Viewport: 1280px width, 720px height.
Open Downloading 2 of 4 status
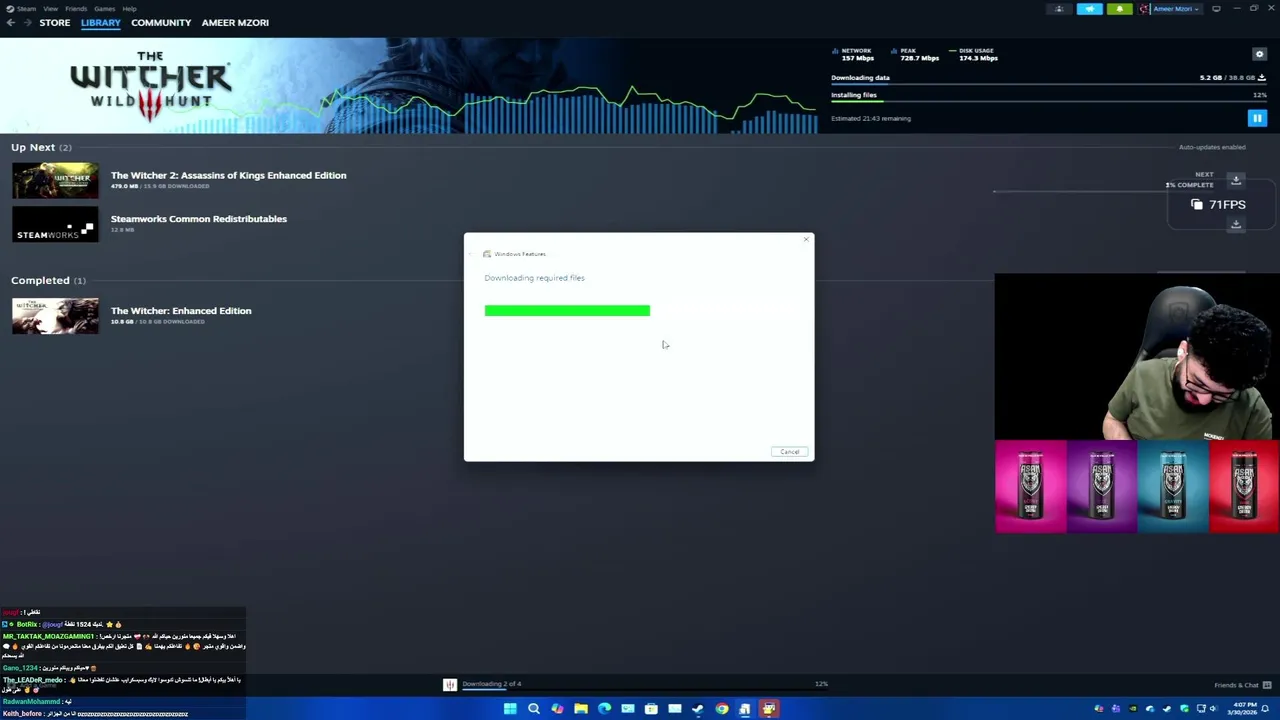point(491,684)
